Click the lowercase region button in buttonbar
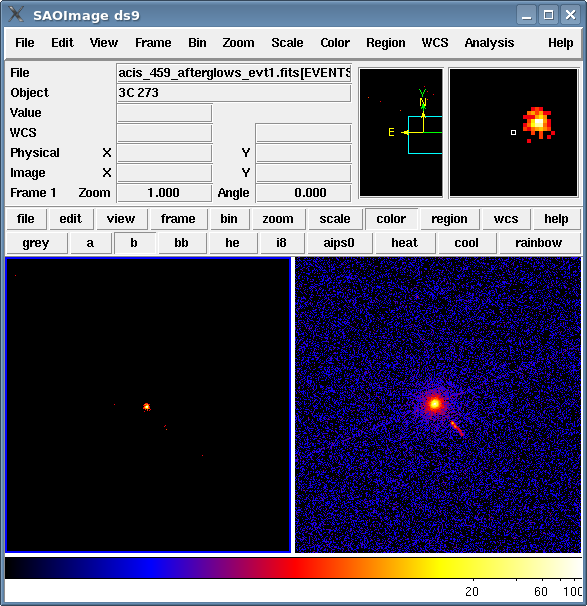Viewport: 587px width, 606px height. tap(449, 219)
